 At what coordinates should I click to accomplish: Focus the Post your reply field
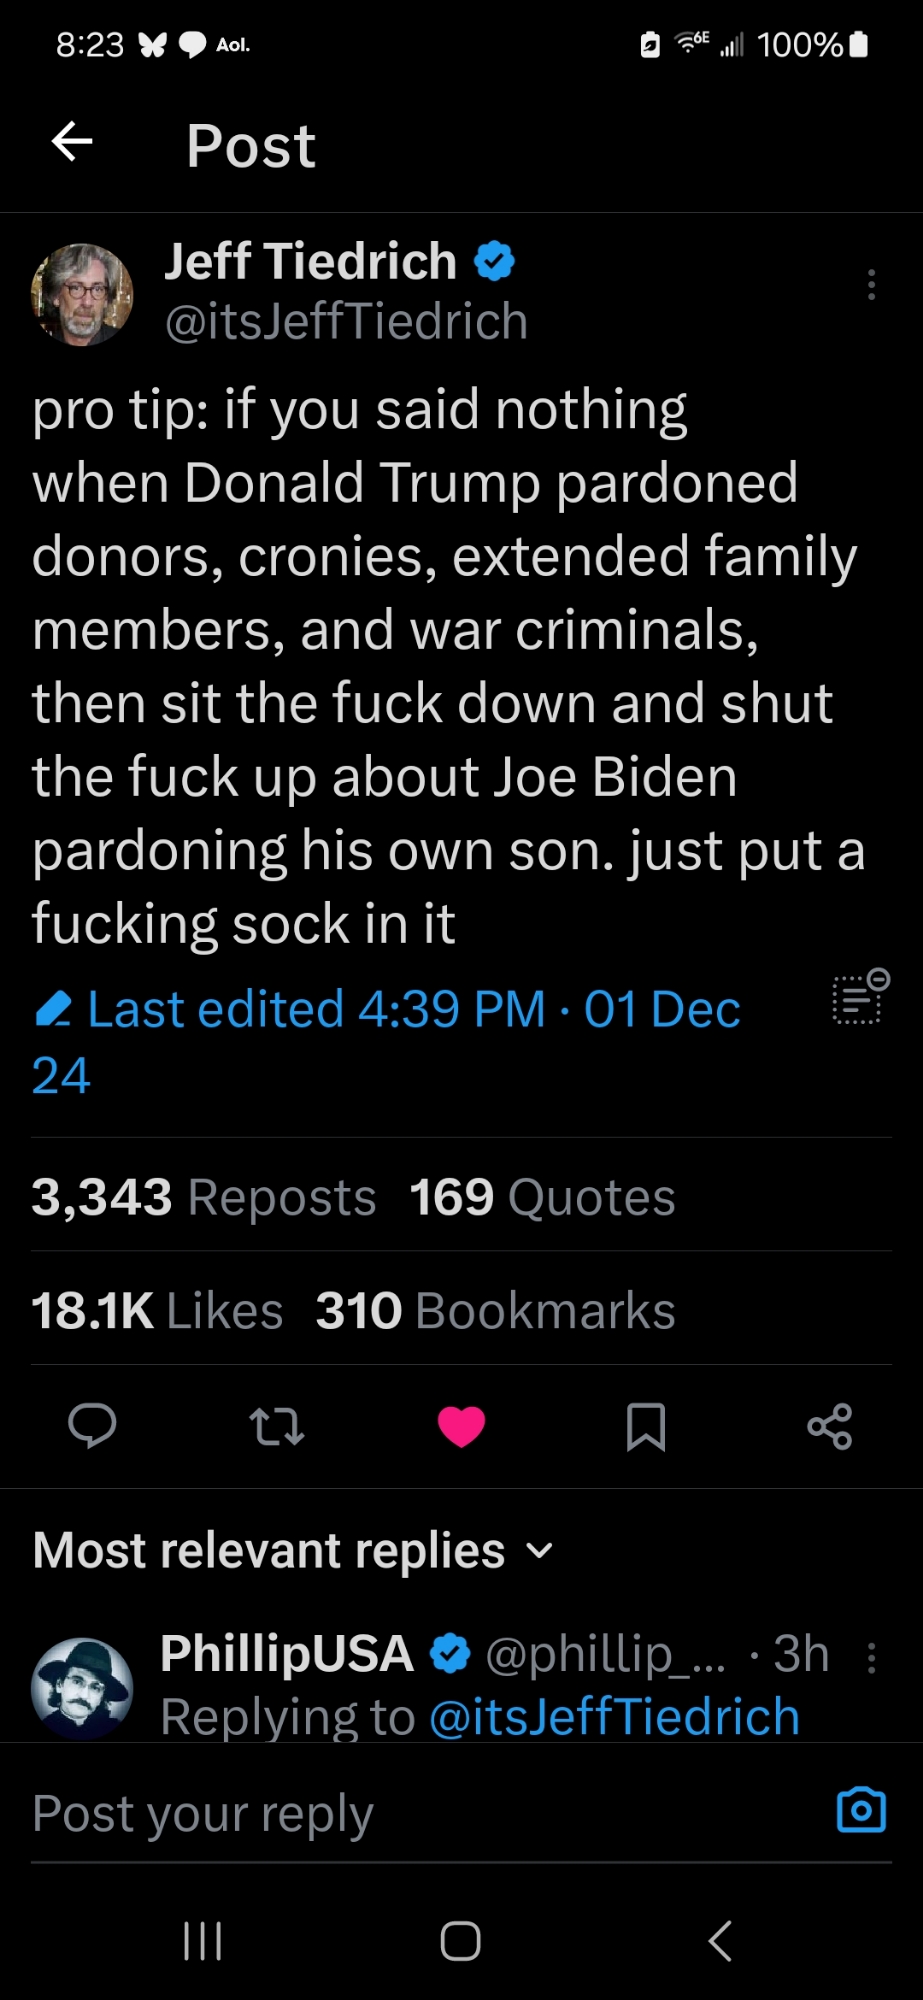click(x=400, y=1813)
